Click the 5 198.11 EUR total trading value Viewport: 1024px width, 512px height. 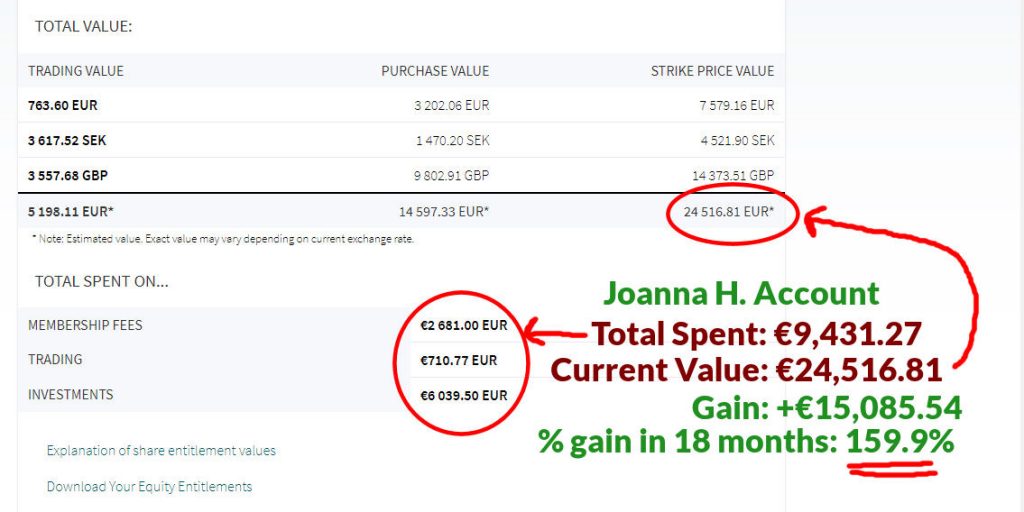click(x=71, y=212)
